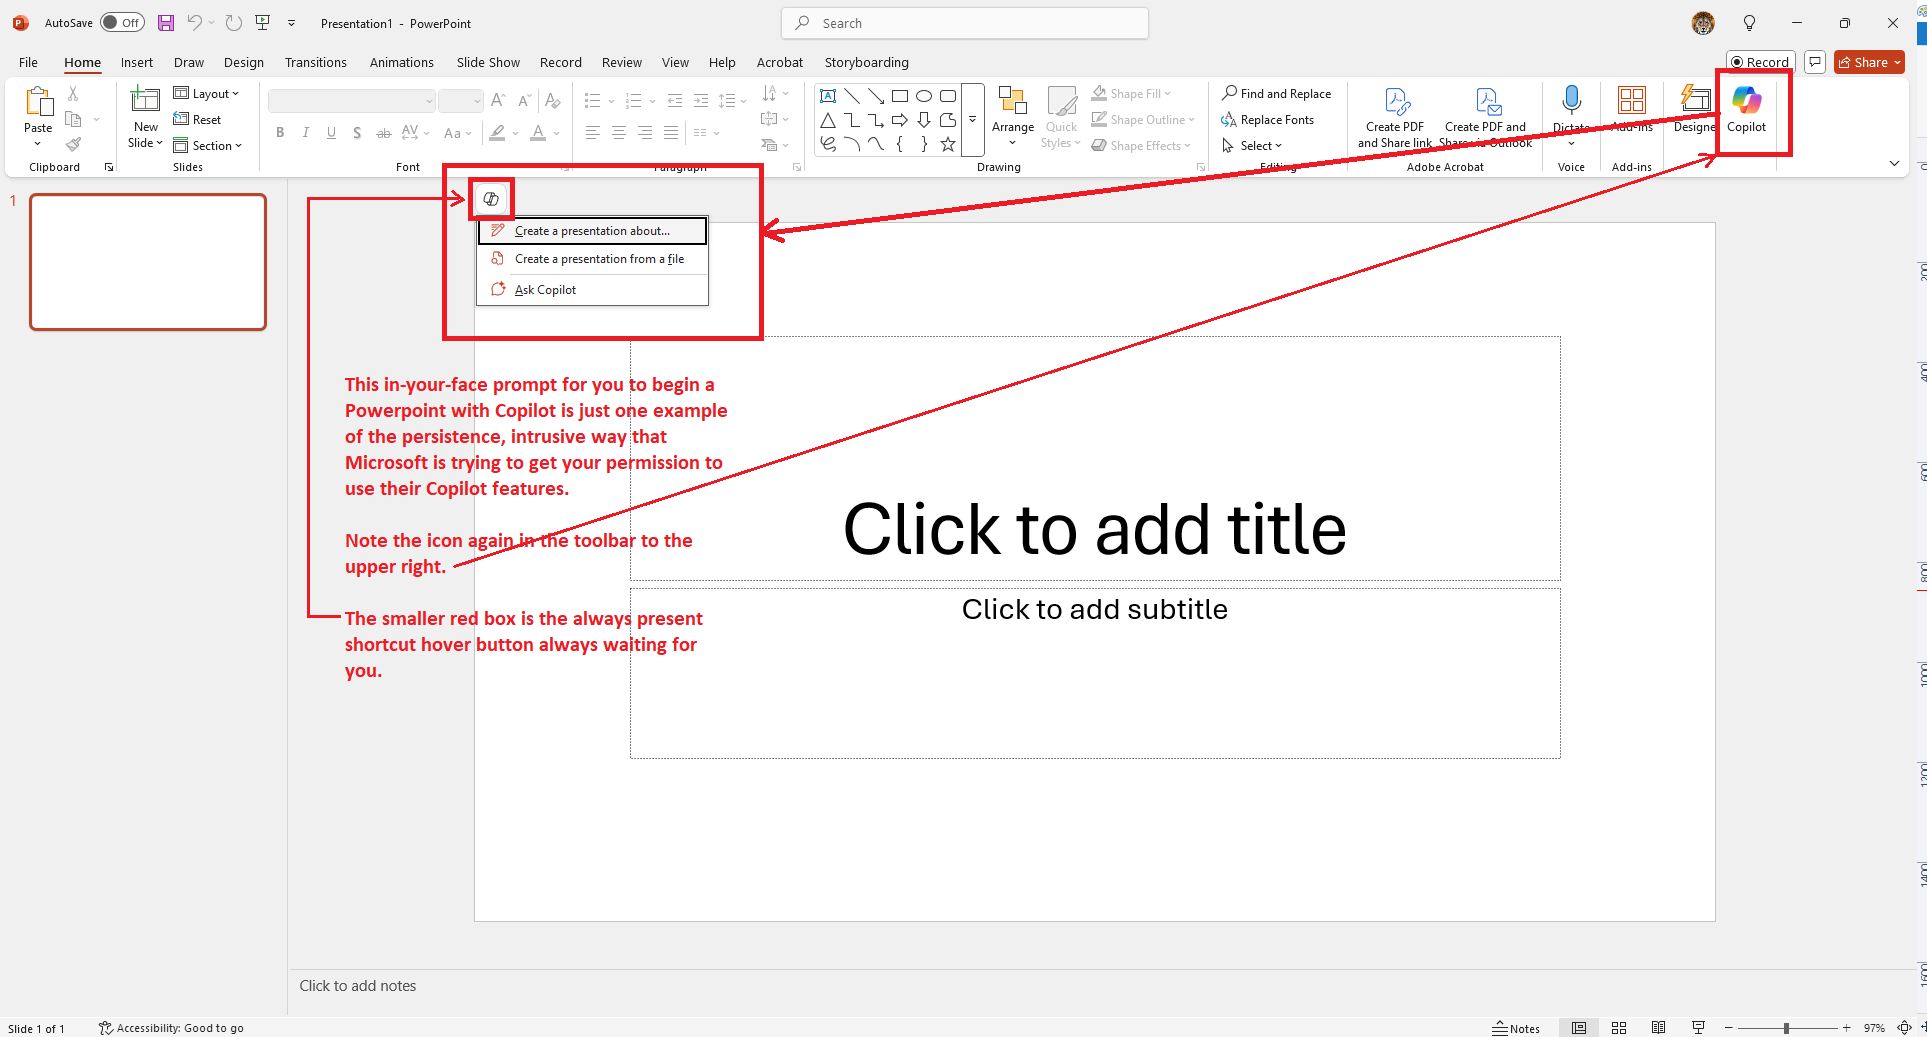Screen dimensions: 1927x1037
Task: Click the Arrange icon
Action: click(1013, 117)
